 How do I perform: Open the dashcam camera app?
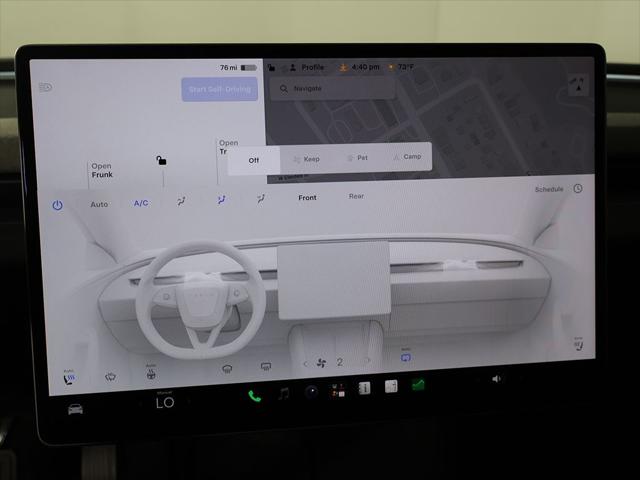[x=311, y=392]
